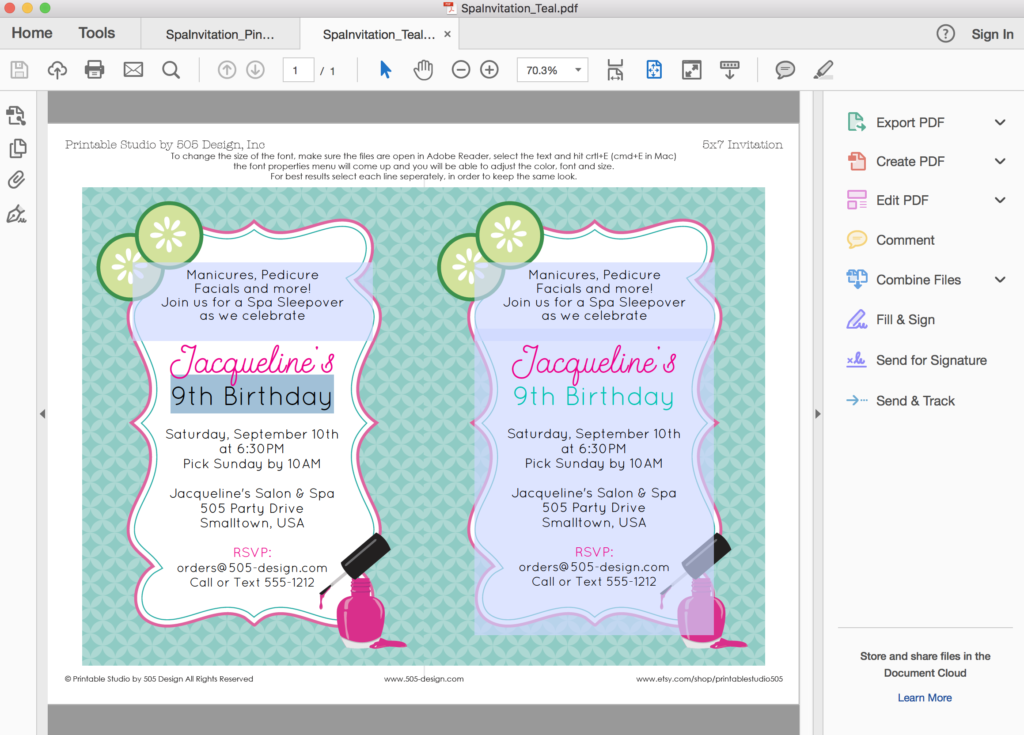Click the highlighter annotation icon
1024x735 pixels.
tap(823, 69)
